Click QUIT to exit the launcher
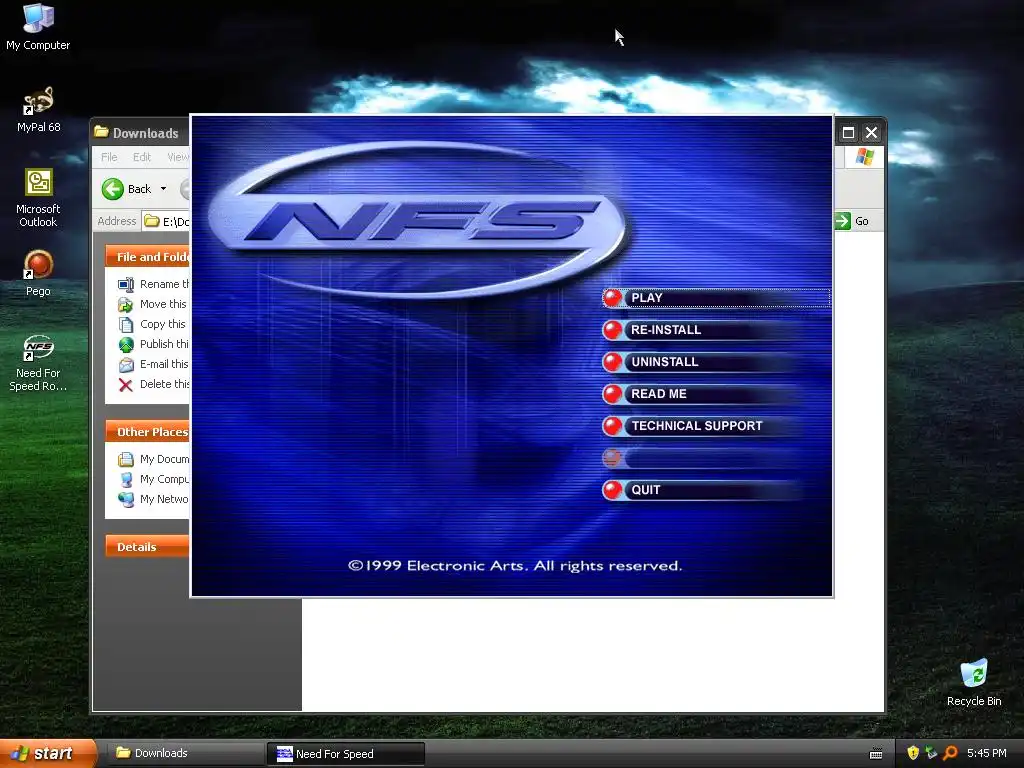 point(702,490)
